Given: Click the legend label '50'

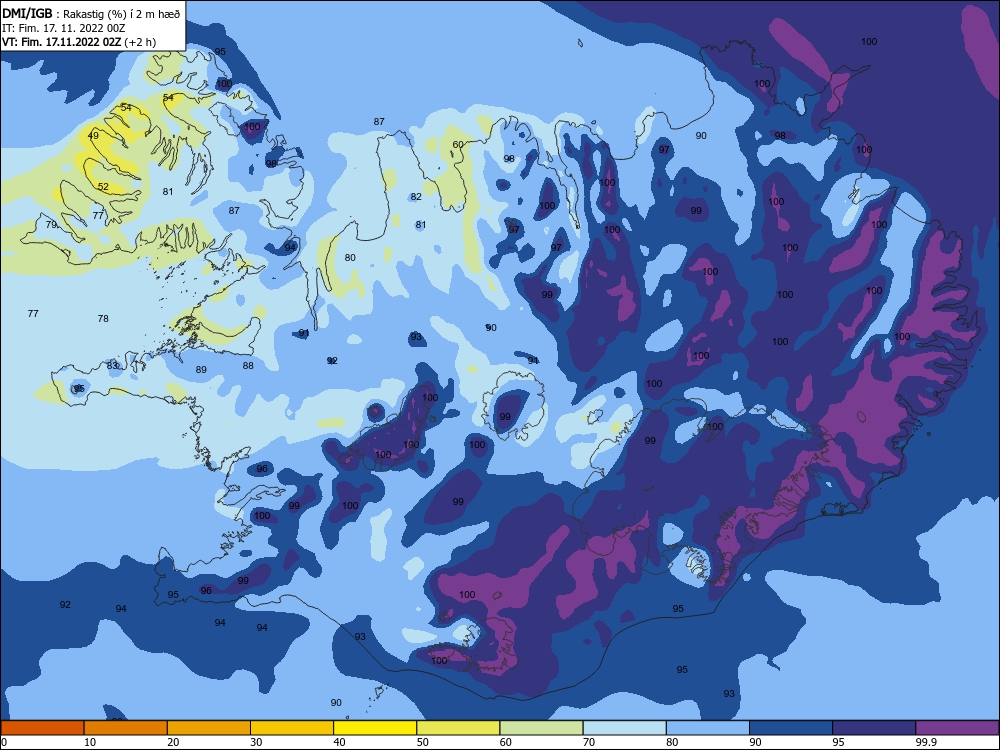Looking at the screenshot, I should [x=422, y=742].
